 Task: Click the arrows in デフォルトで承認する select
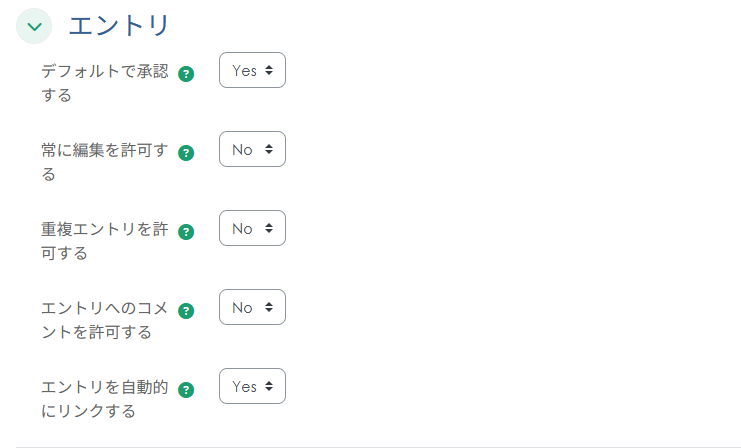click(270, 71)
